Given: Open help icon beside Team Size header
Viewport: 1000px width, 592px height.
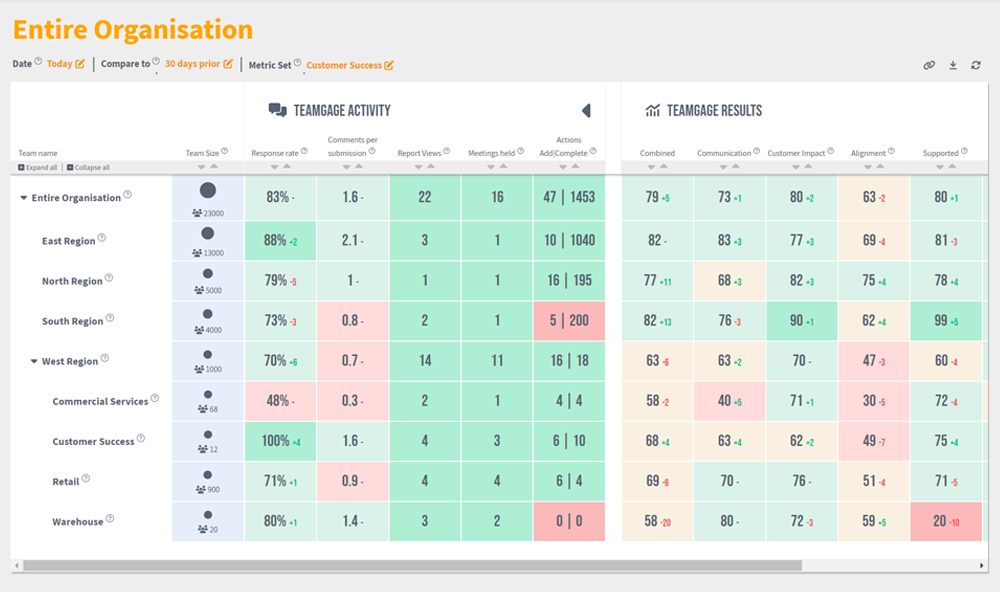Looking at the screenshot, I should click(224, 151).
